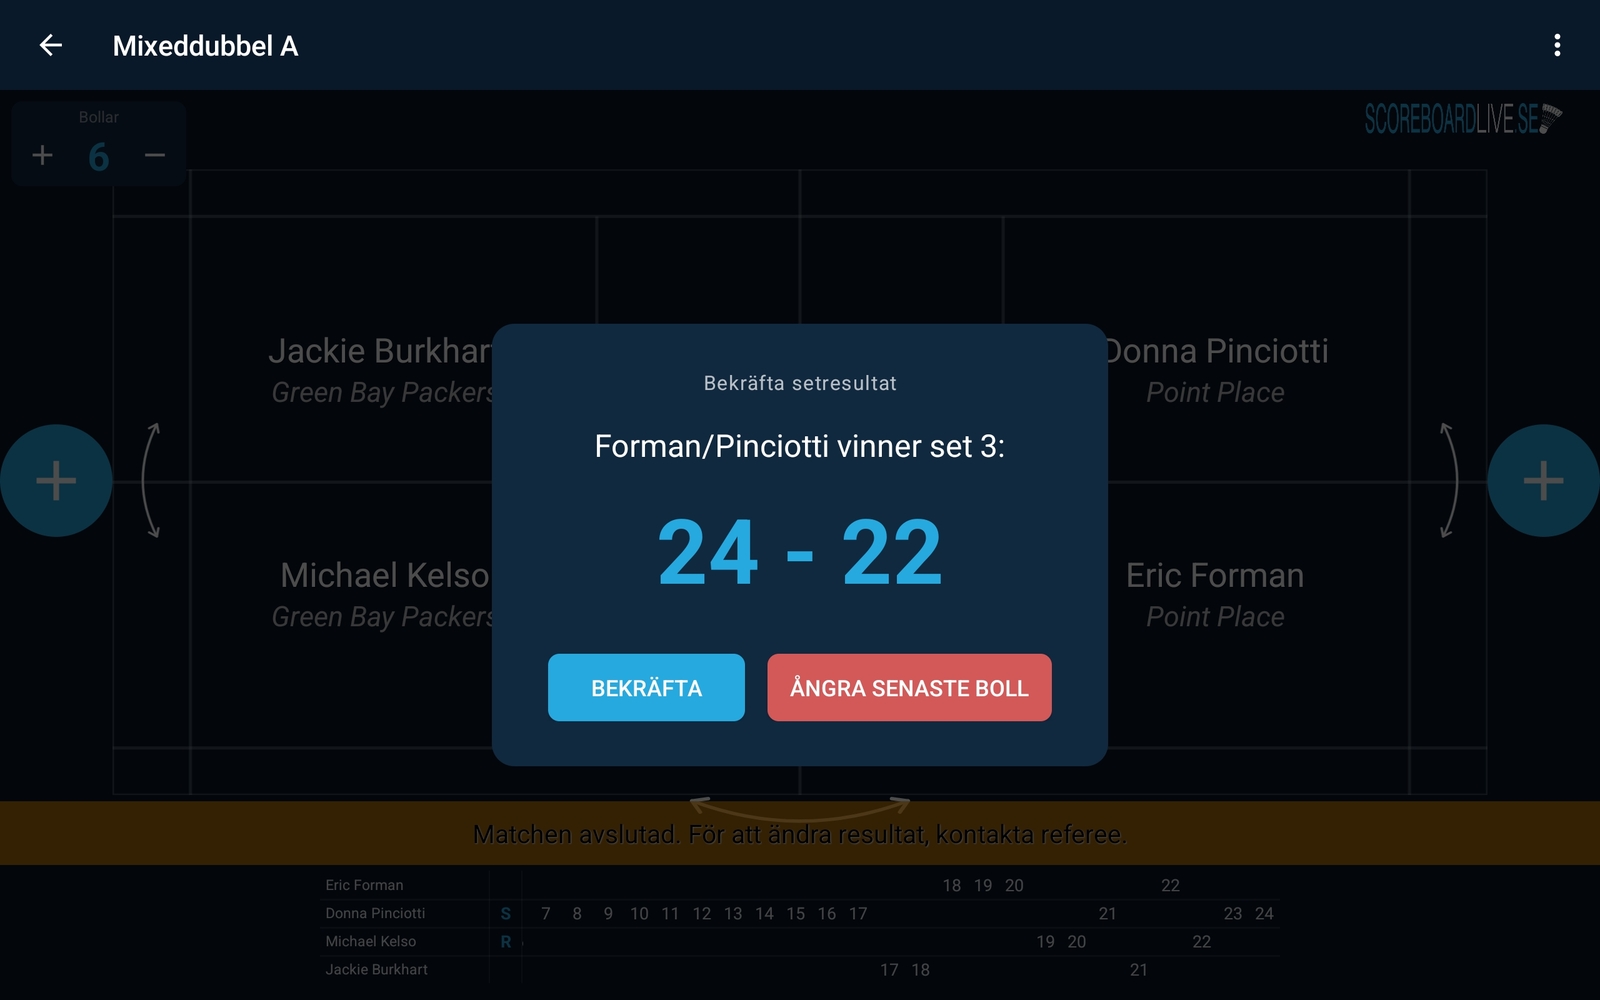
Task: Add point for right team
Action: (x=1543, y=481)
